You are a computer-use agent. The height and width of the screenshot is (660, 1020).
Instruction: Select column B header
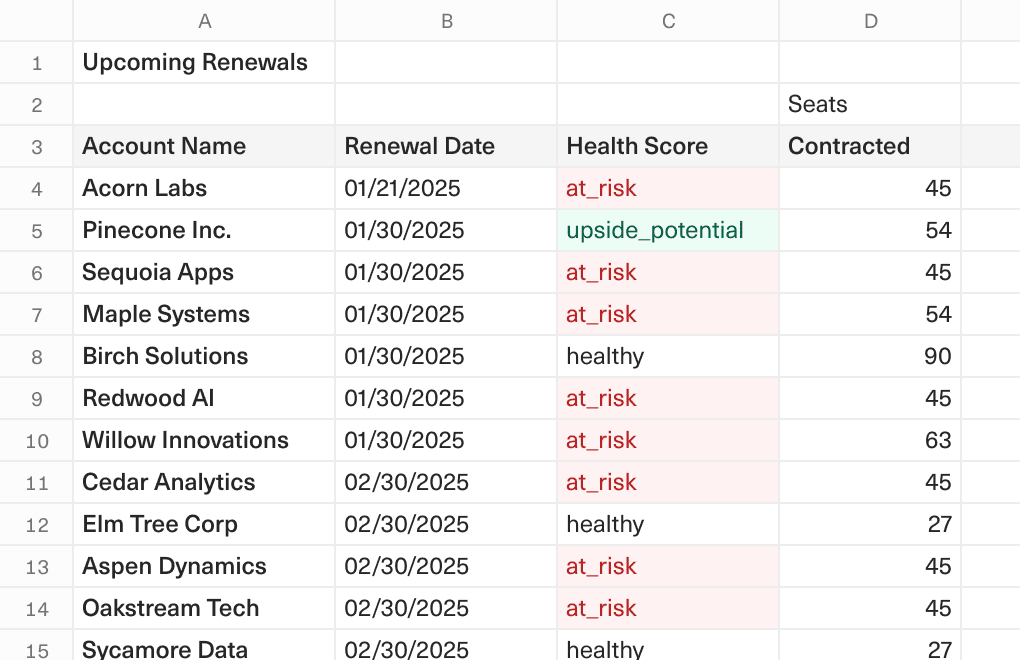pyautogui.click(x=446, y=20)
